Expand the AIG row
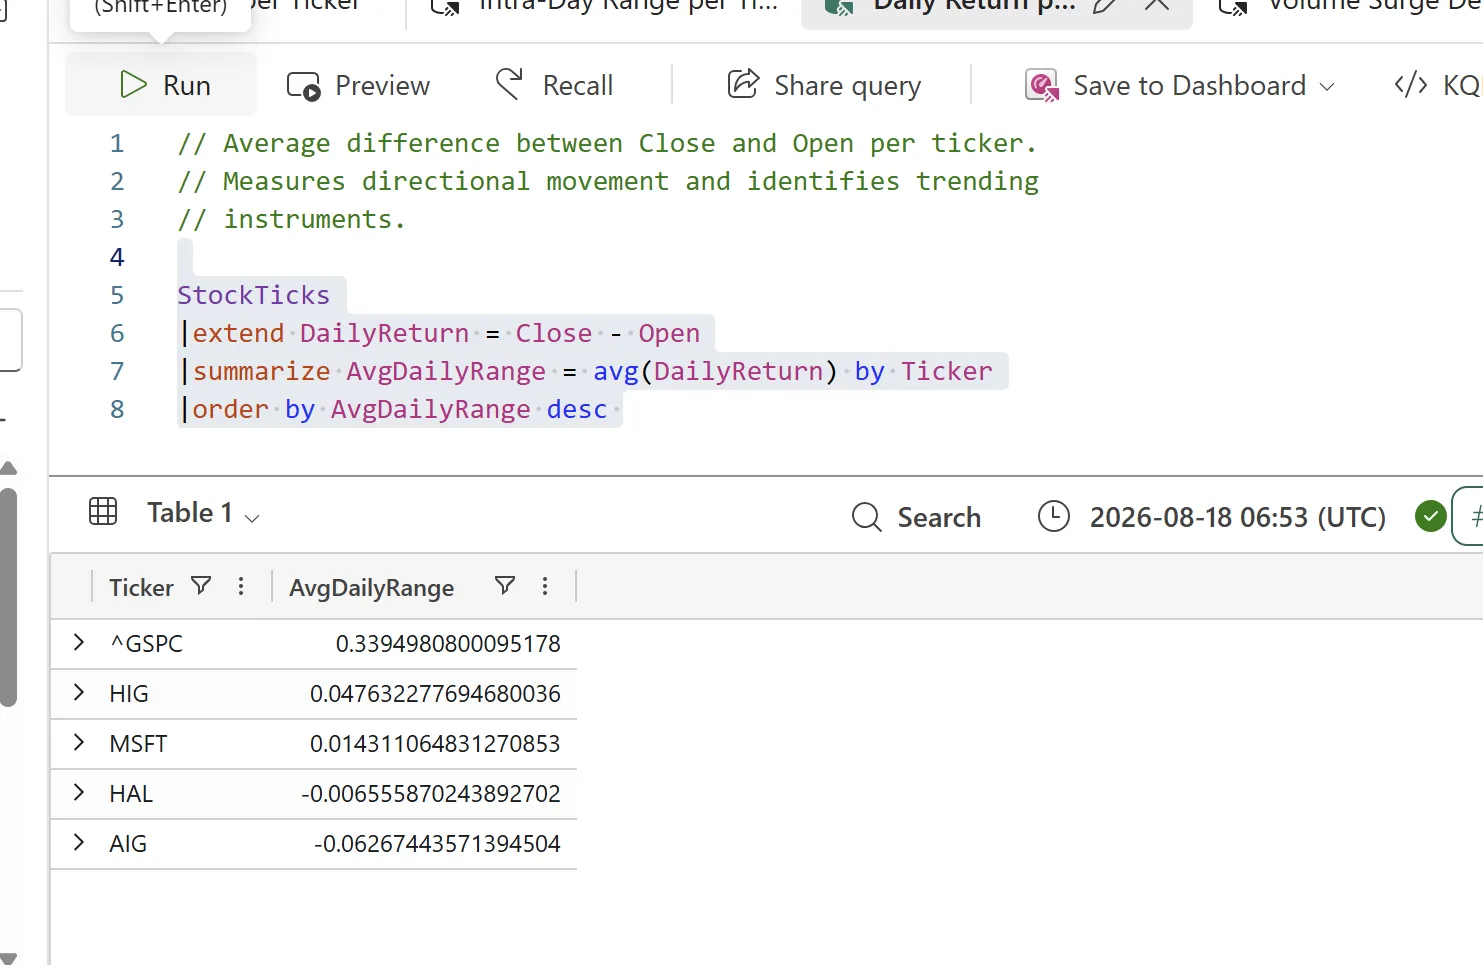Viewport: 1483px width, 965px height. [79, 843]
